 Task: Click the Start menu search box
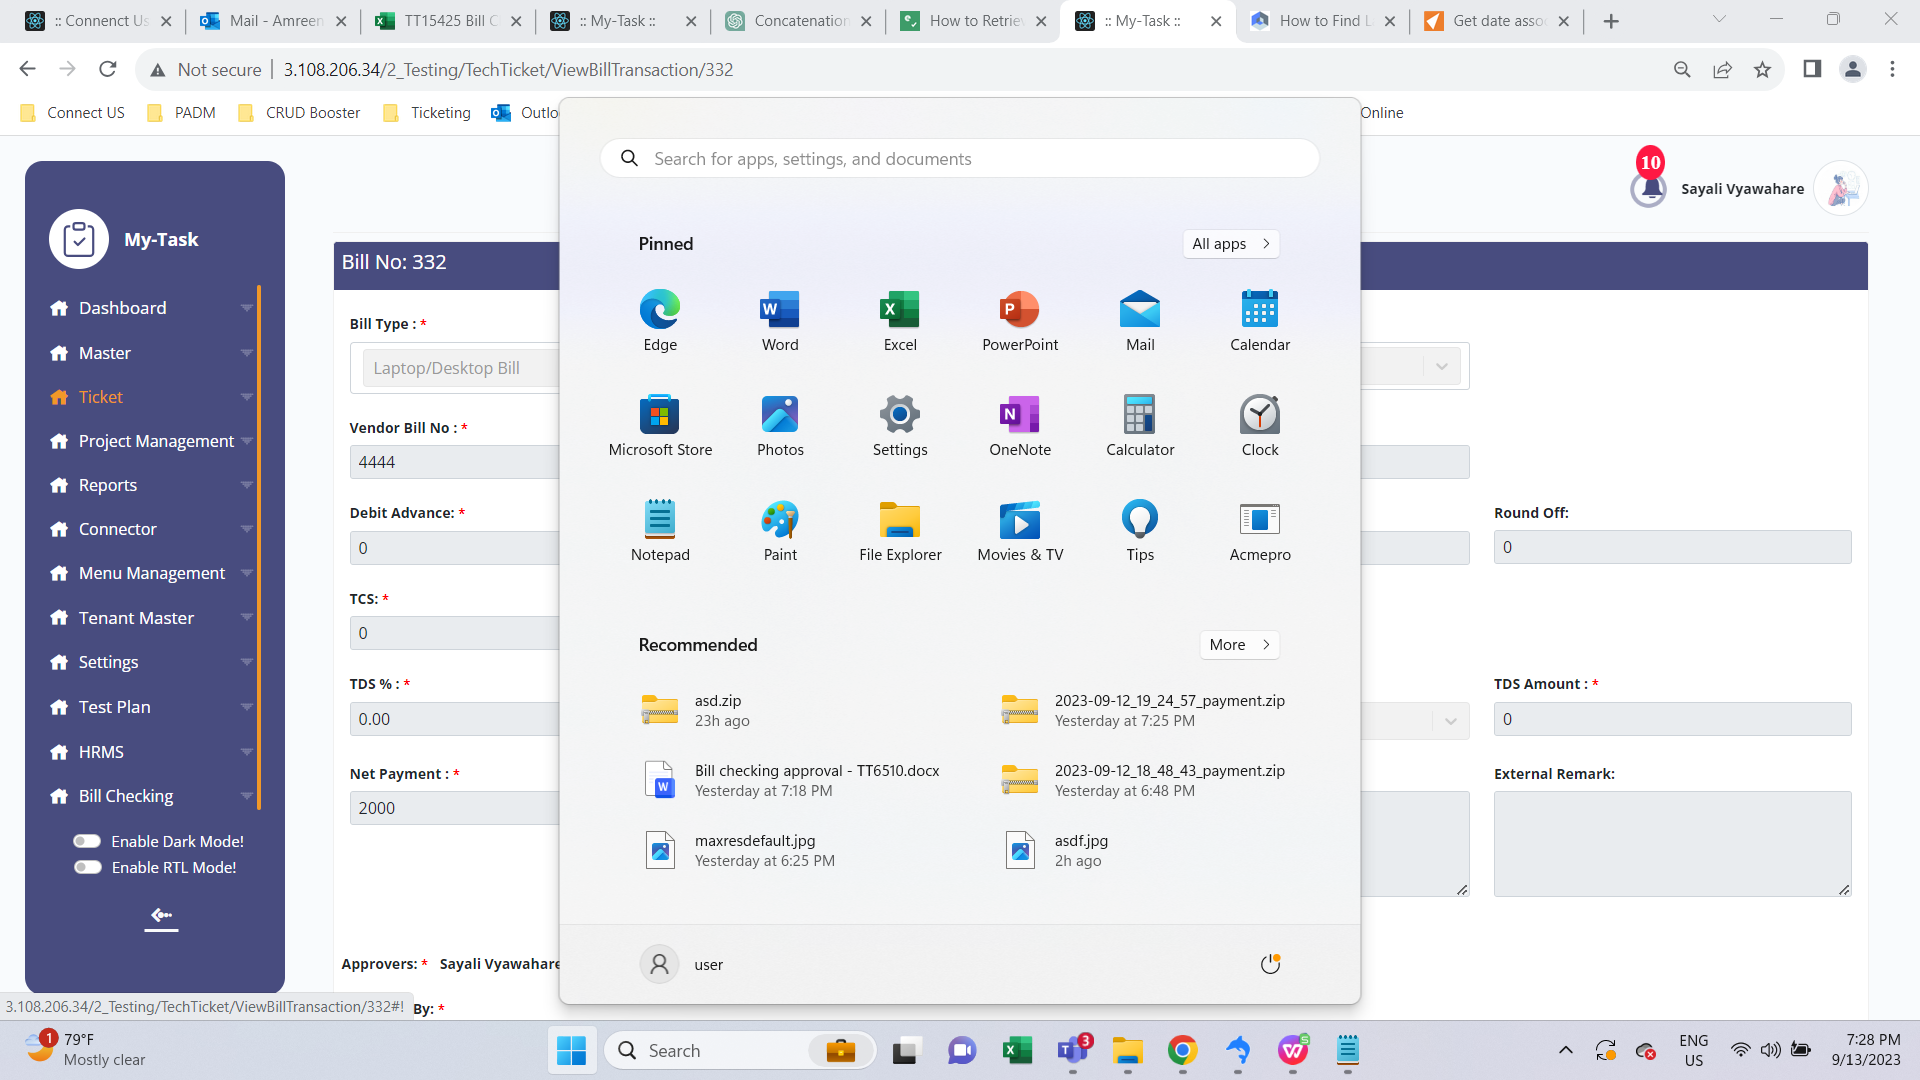(x=959, y=159)
